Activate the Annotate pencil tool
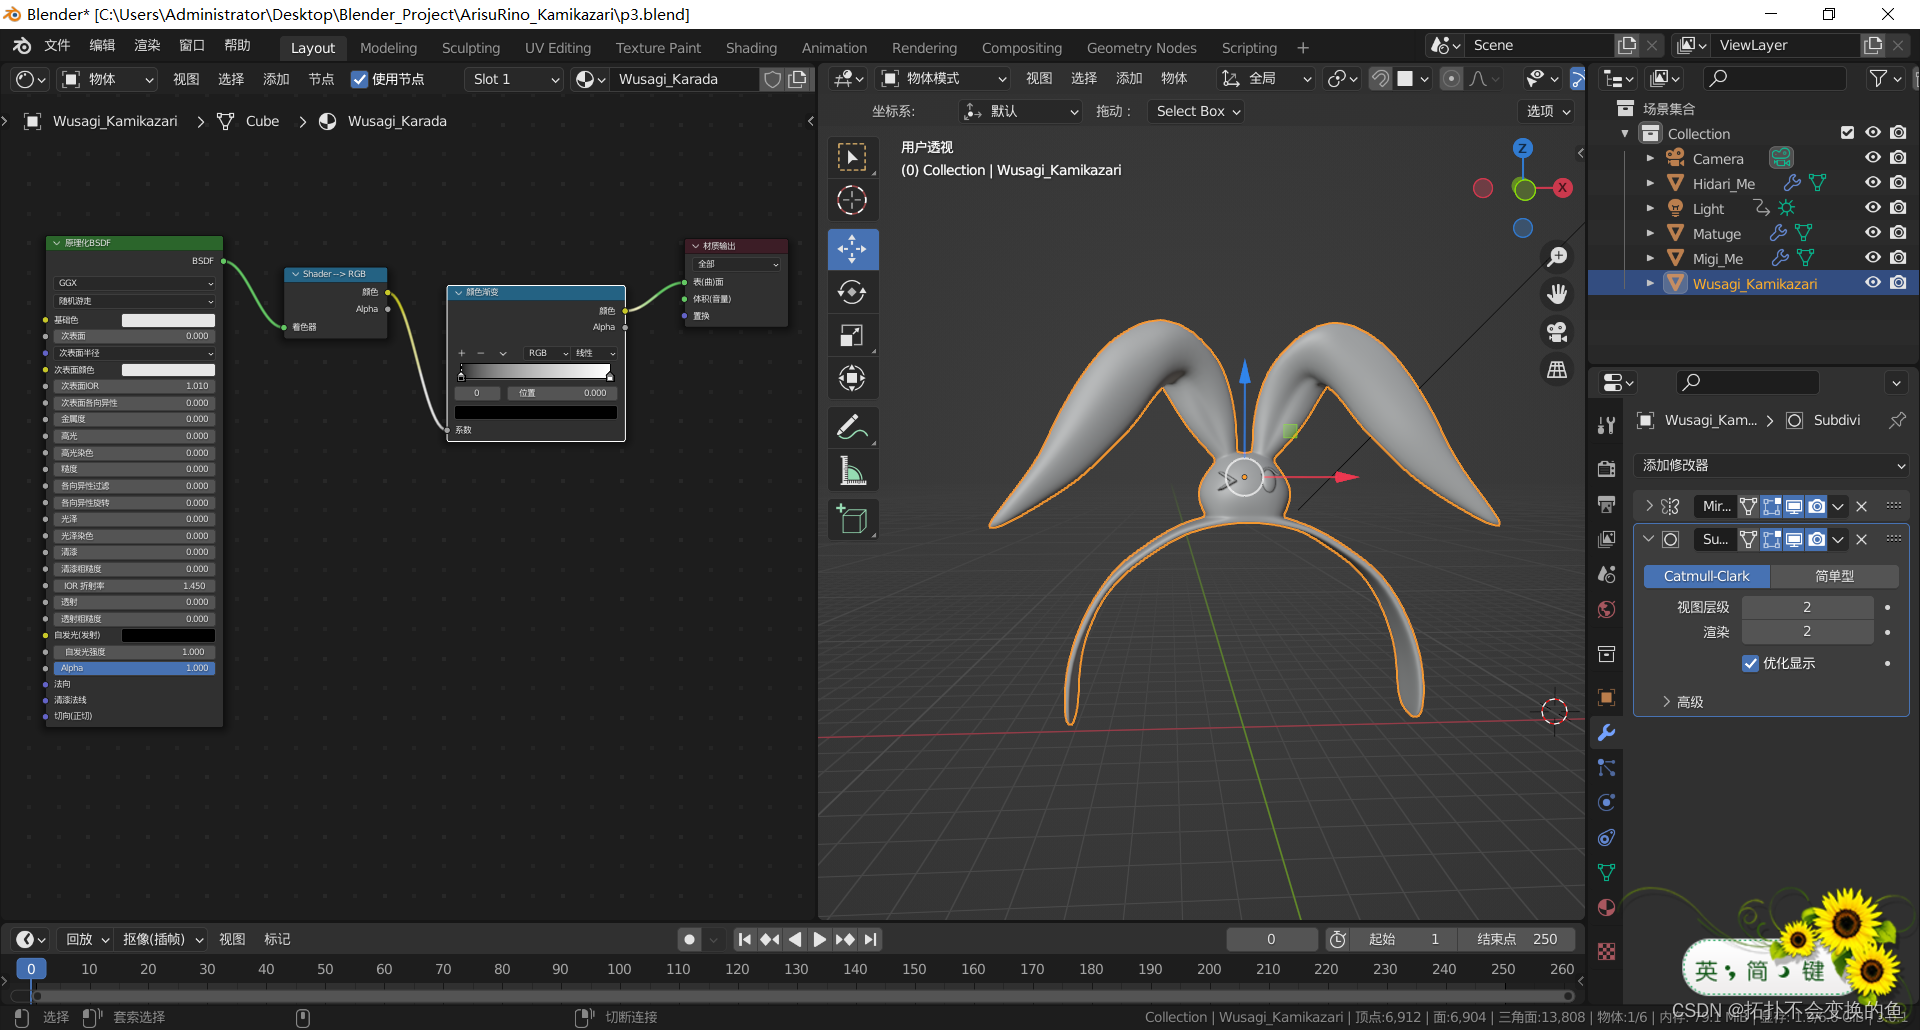The height and width of the screenshot is (1030, 1920). (x=852, y=428)
